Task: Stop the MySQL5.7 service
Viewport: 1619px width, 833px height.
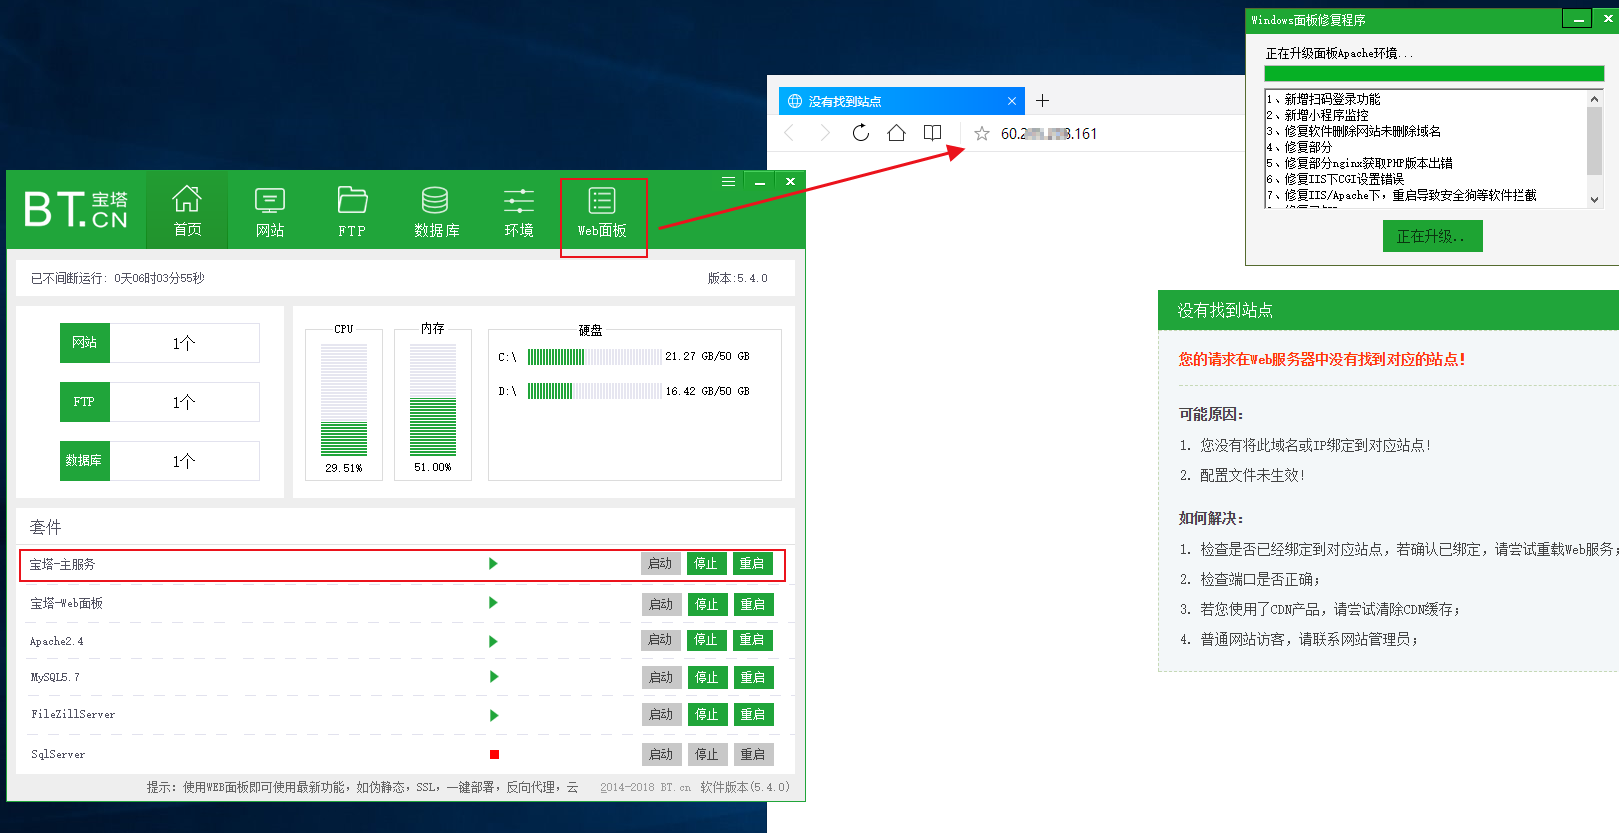Action: (707, 677)
